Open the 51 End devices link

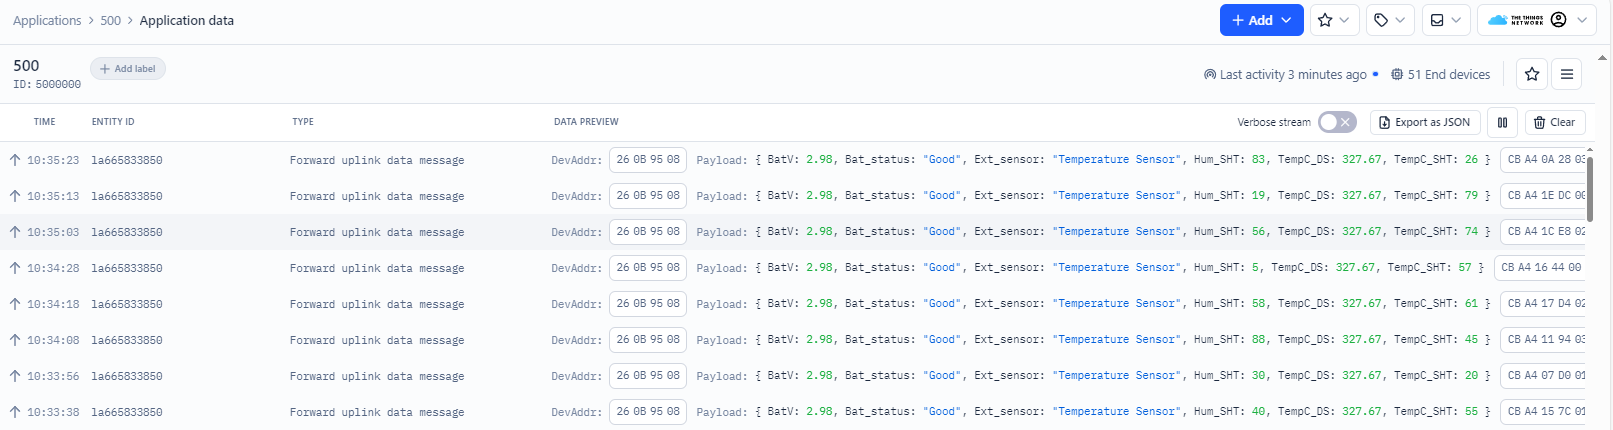[1440, 74]
